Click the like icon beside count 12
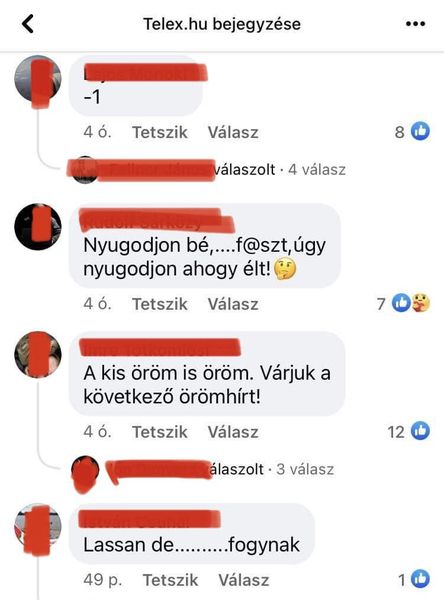The image size is (444, 600). point(420,431)
